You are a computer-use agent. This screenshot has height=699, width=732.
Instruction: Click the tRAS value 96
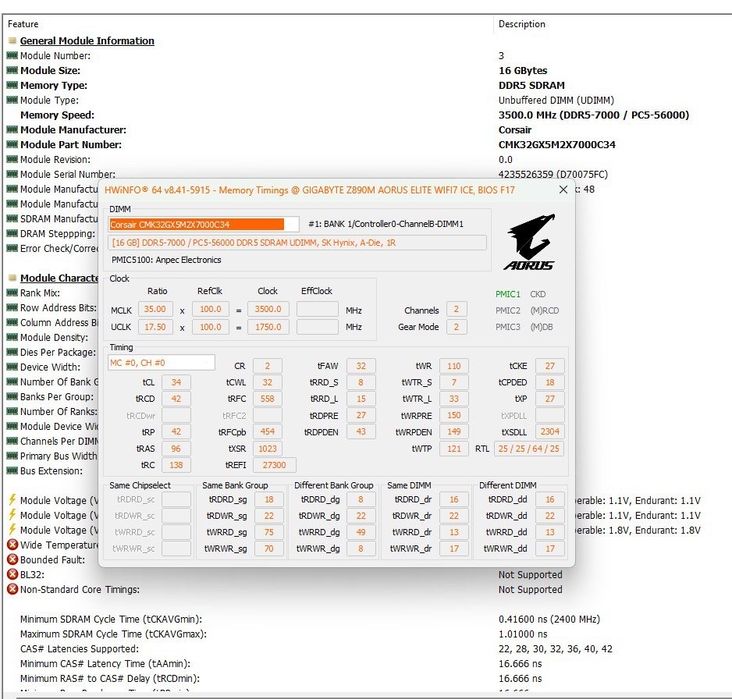click(x=176, y=449)
